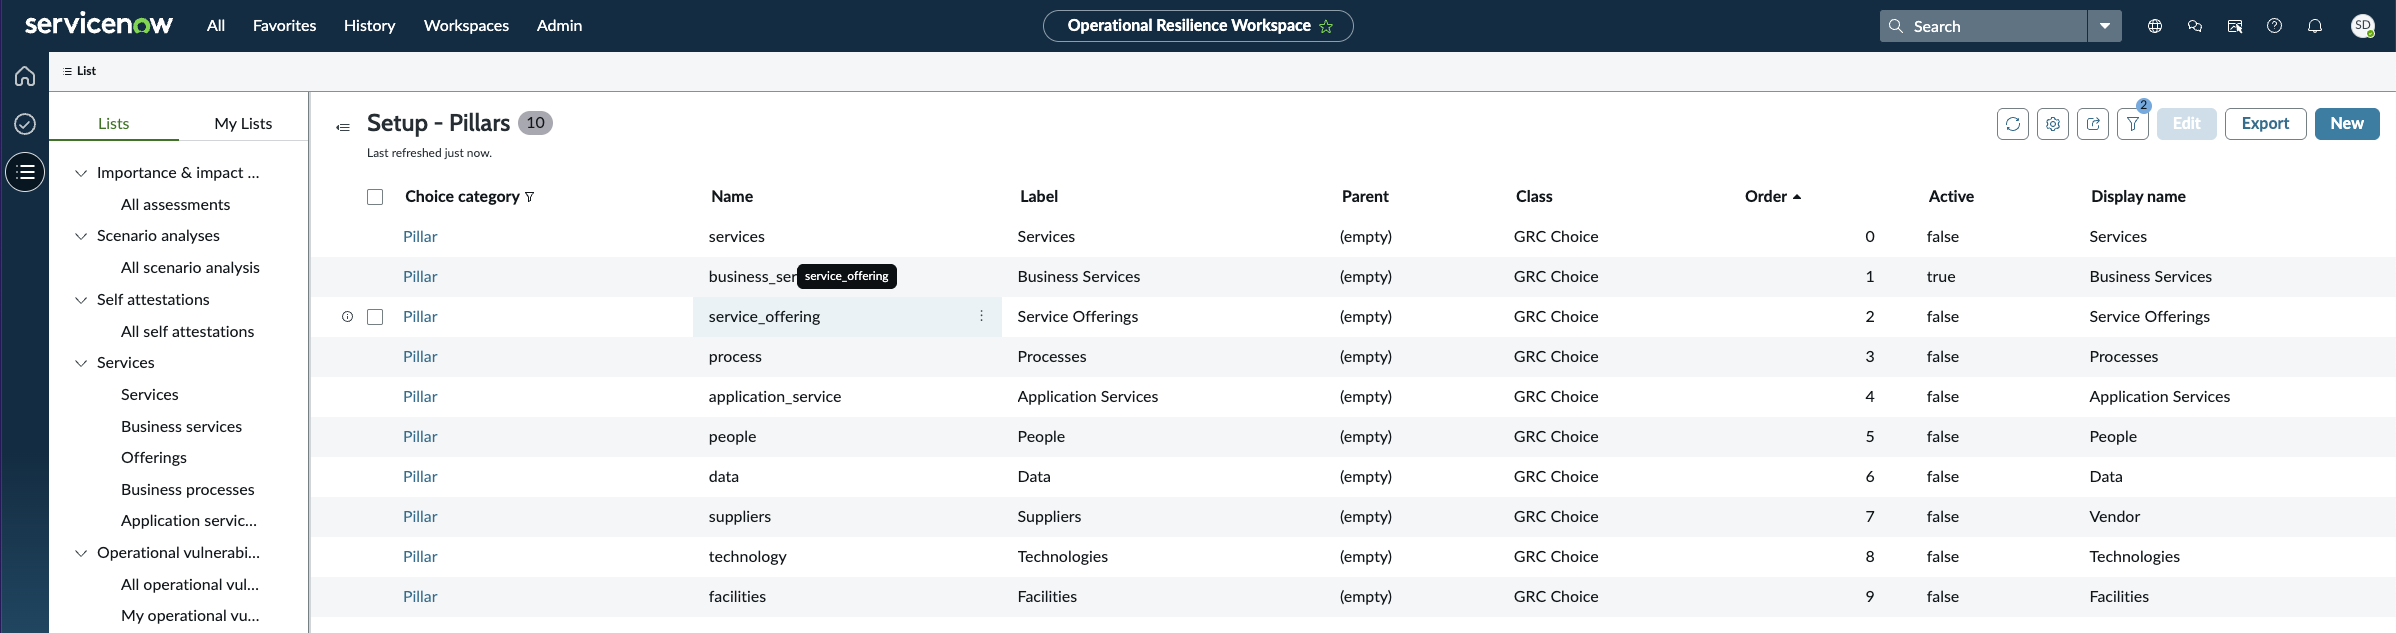Open All scenario analysis list

[x=190, y=268]
